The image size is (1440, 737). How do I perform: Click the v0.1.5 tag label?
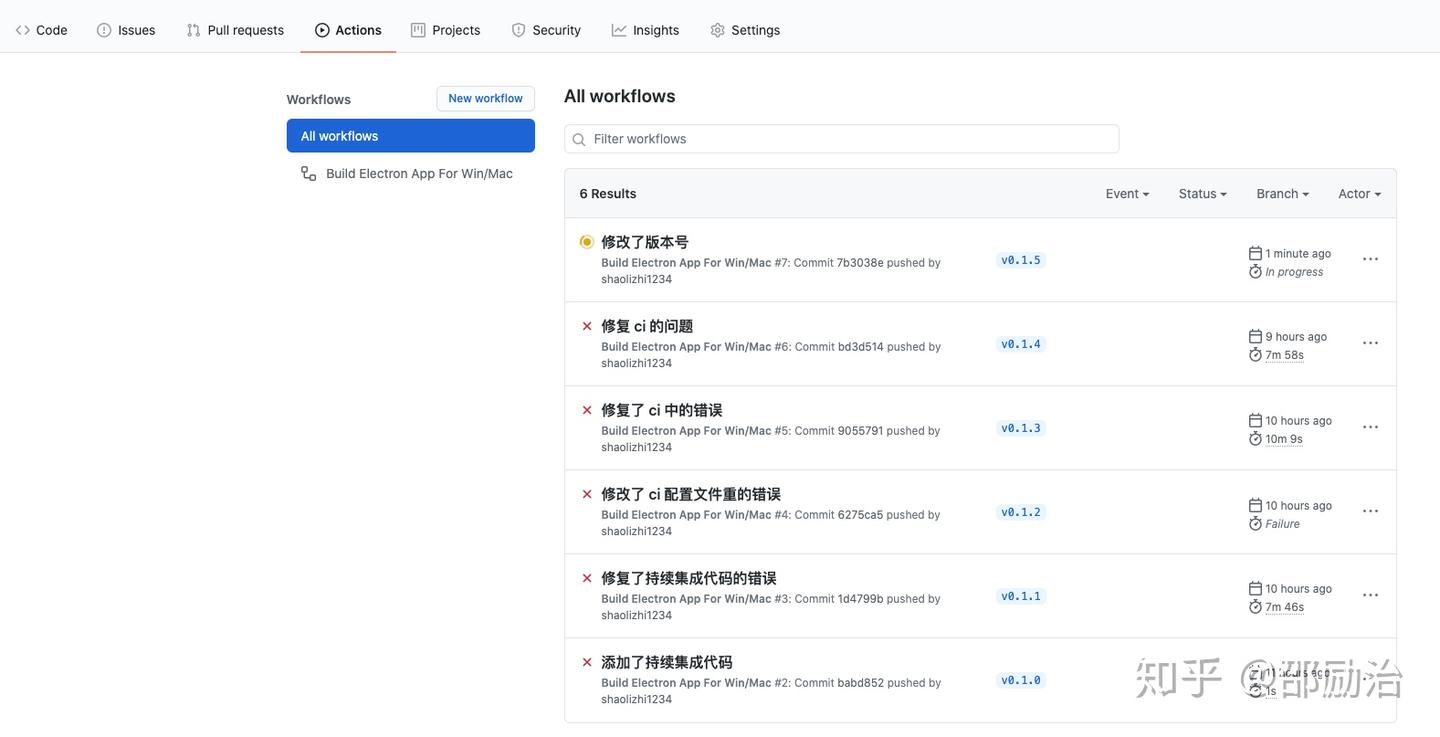[1021, 260]
